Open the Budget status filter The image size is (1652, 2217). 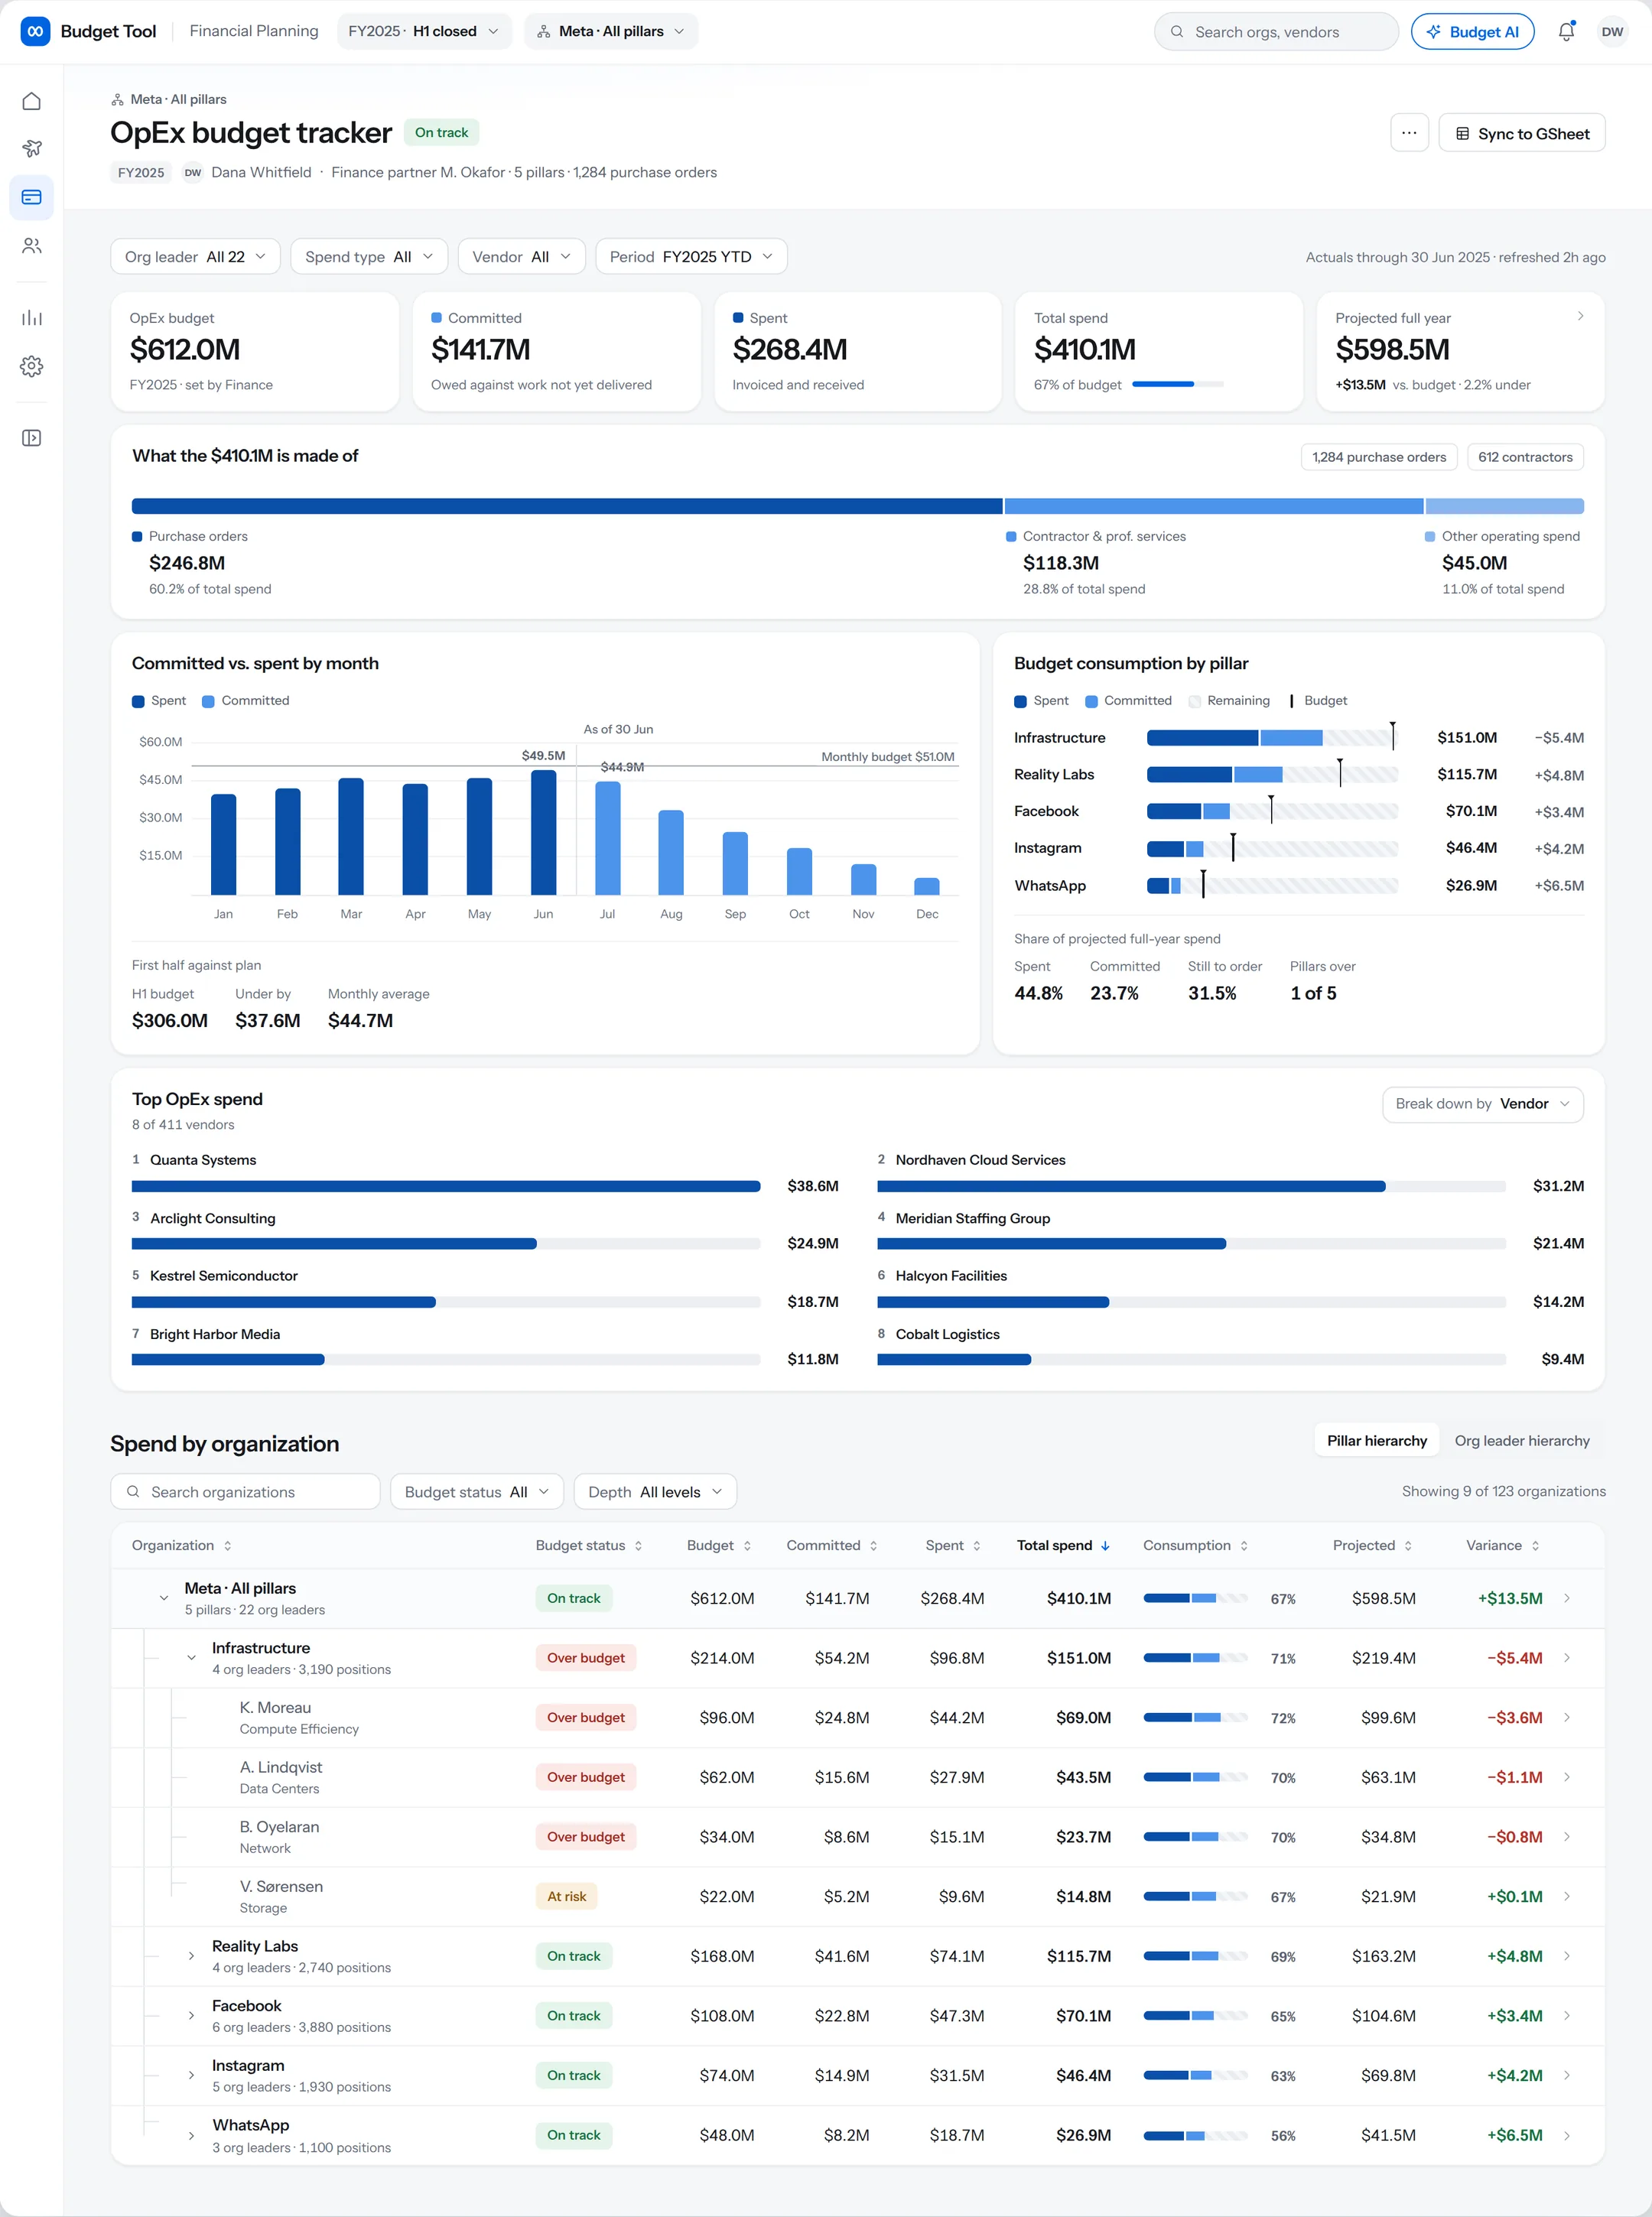[477, 1492]
